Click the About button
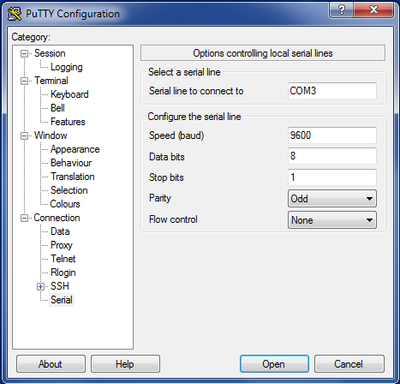This screenshot has height=384, width=400. point(51,364)
